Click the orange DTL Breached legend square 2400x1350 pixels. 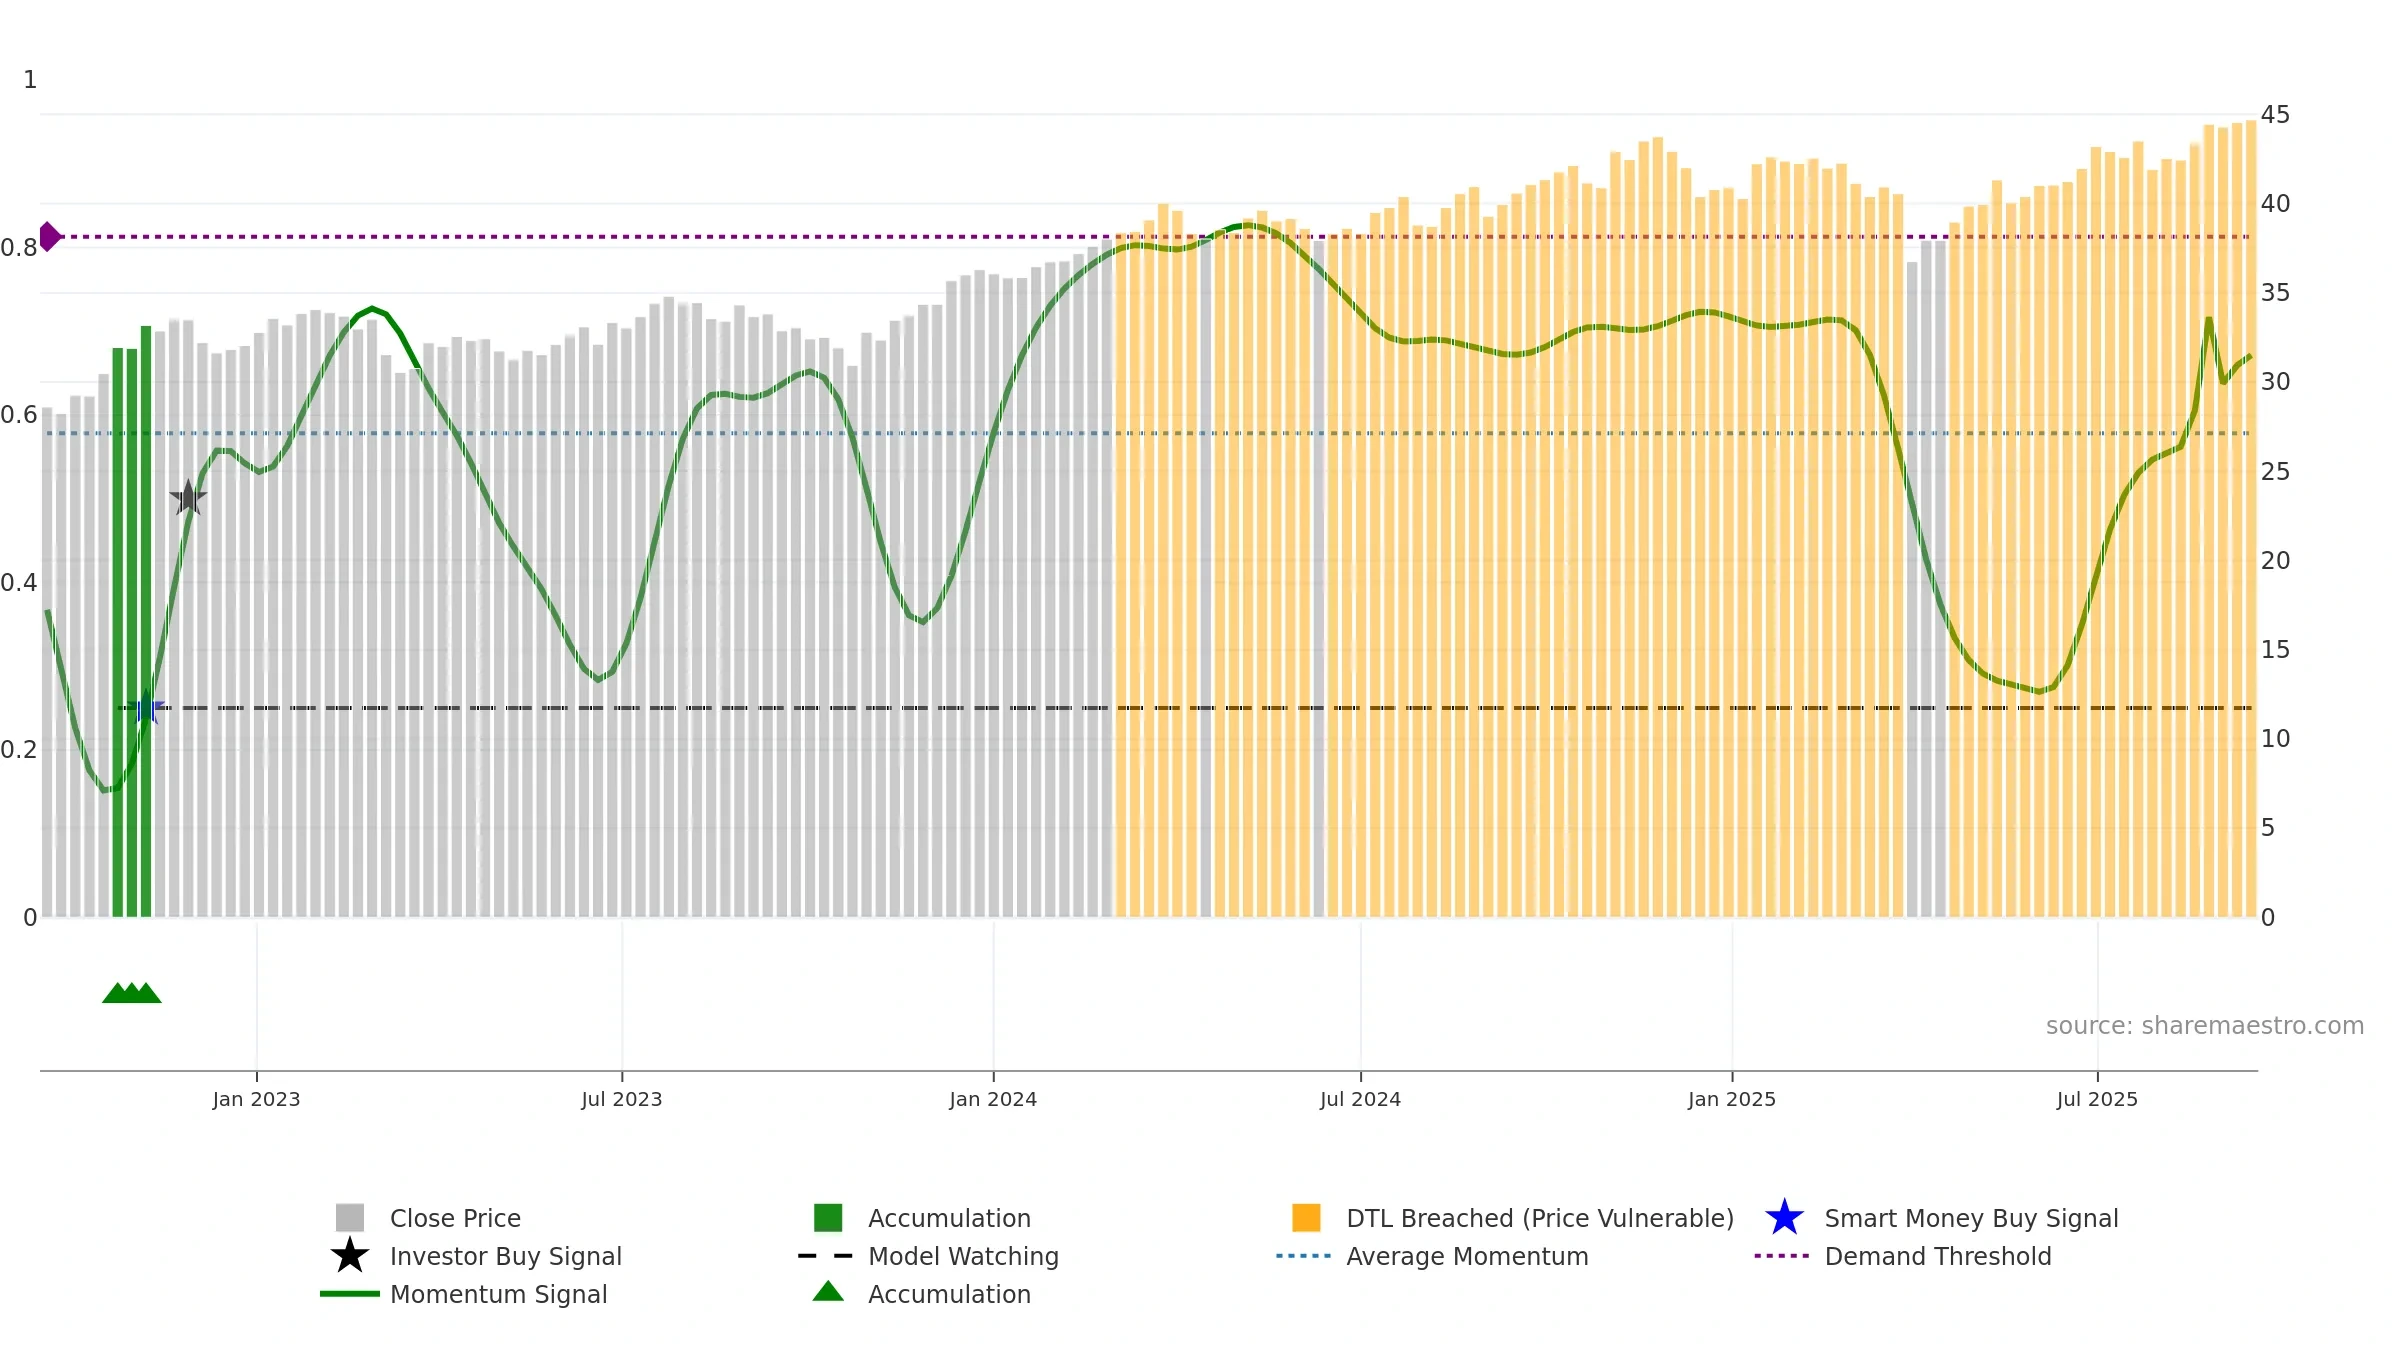pos(1306,1217)
